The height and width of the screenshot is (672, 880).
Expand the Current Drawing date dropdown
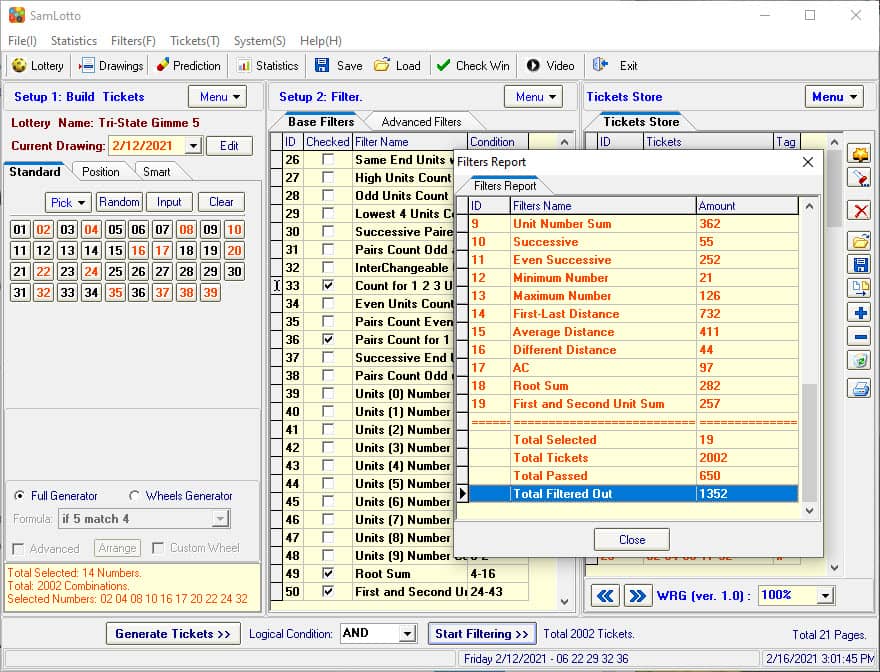[x=193, y=146]
